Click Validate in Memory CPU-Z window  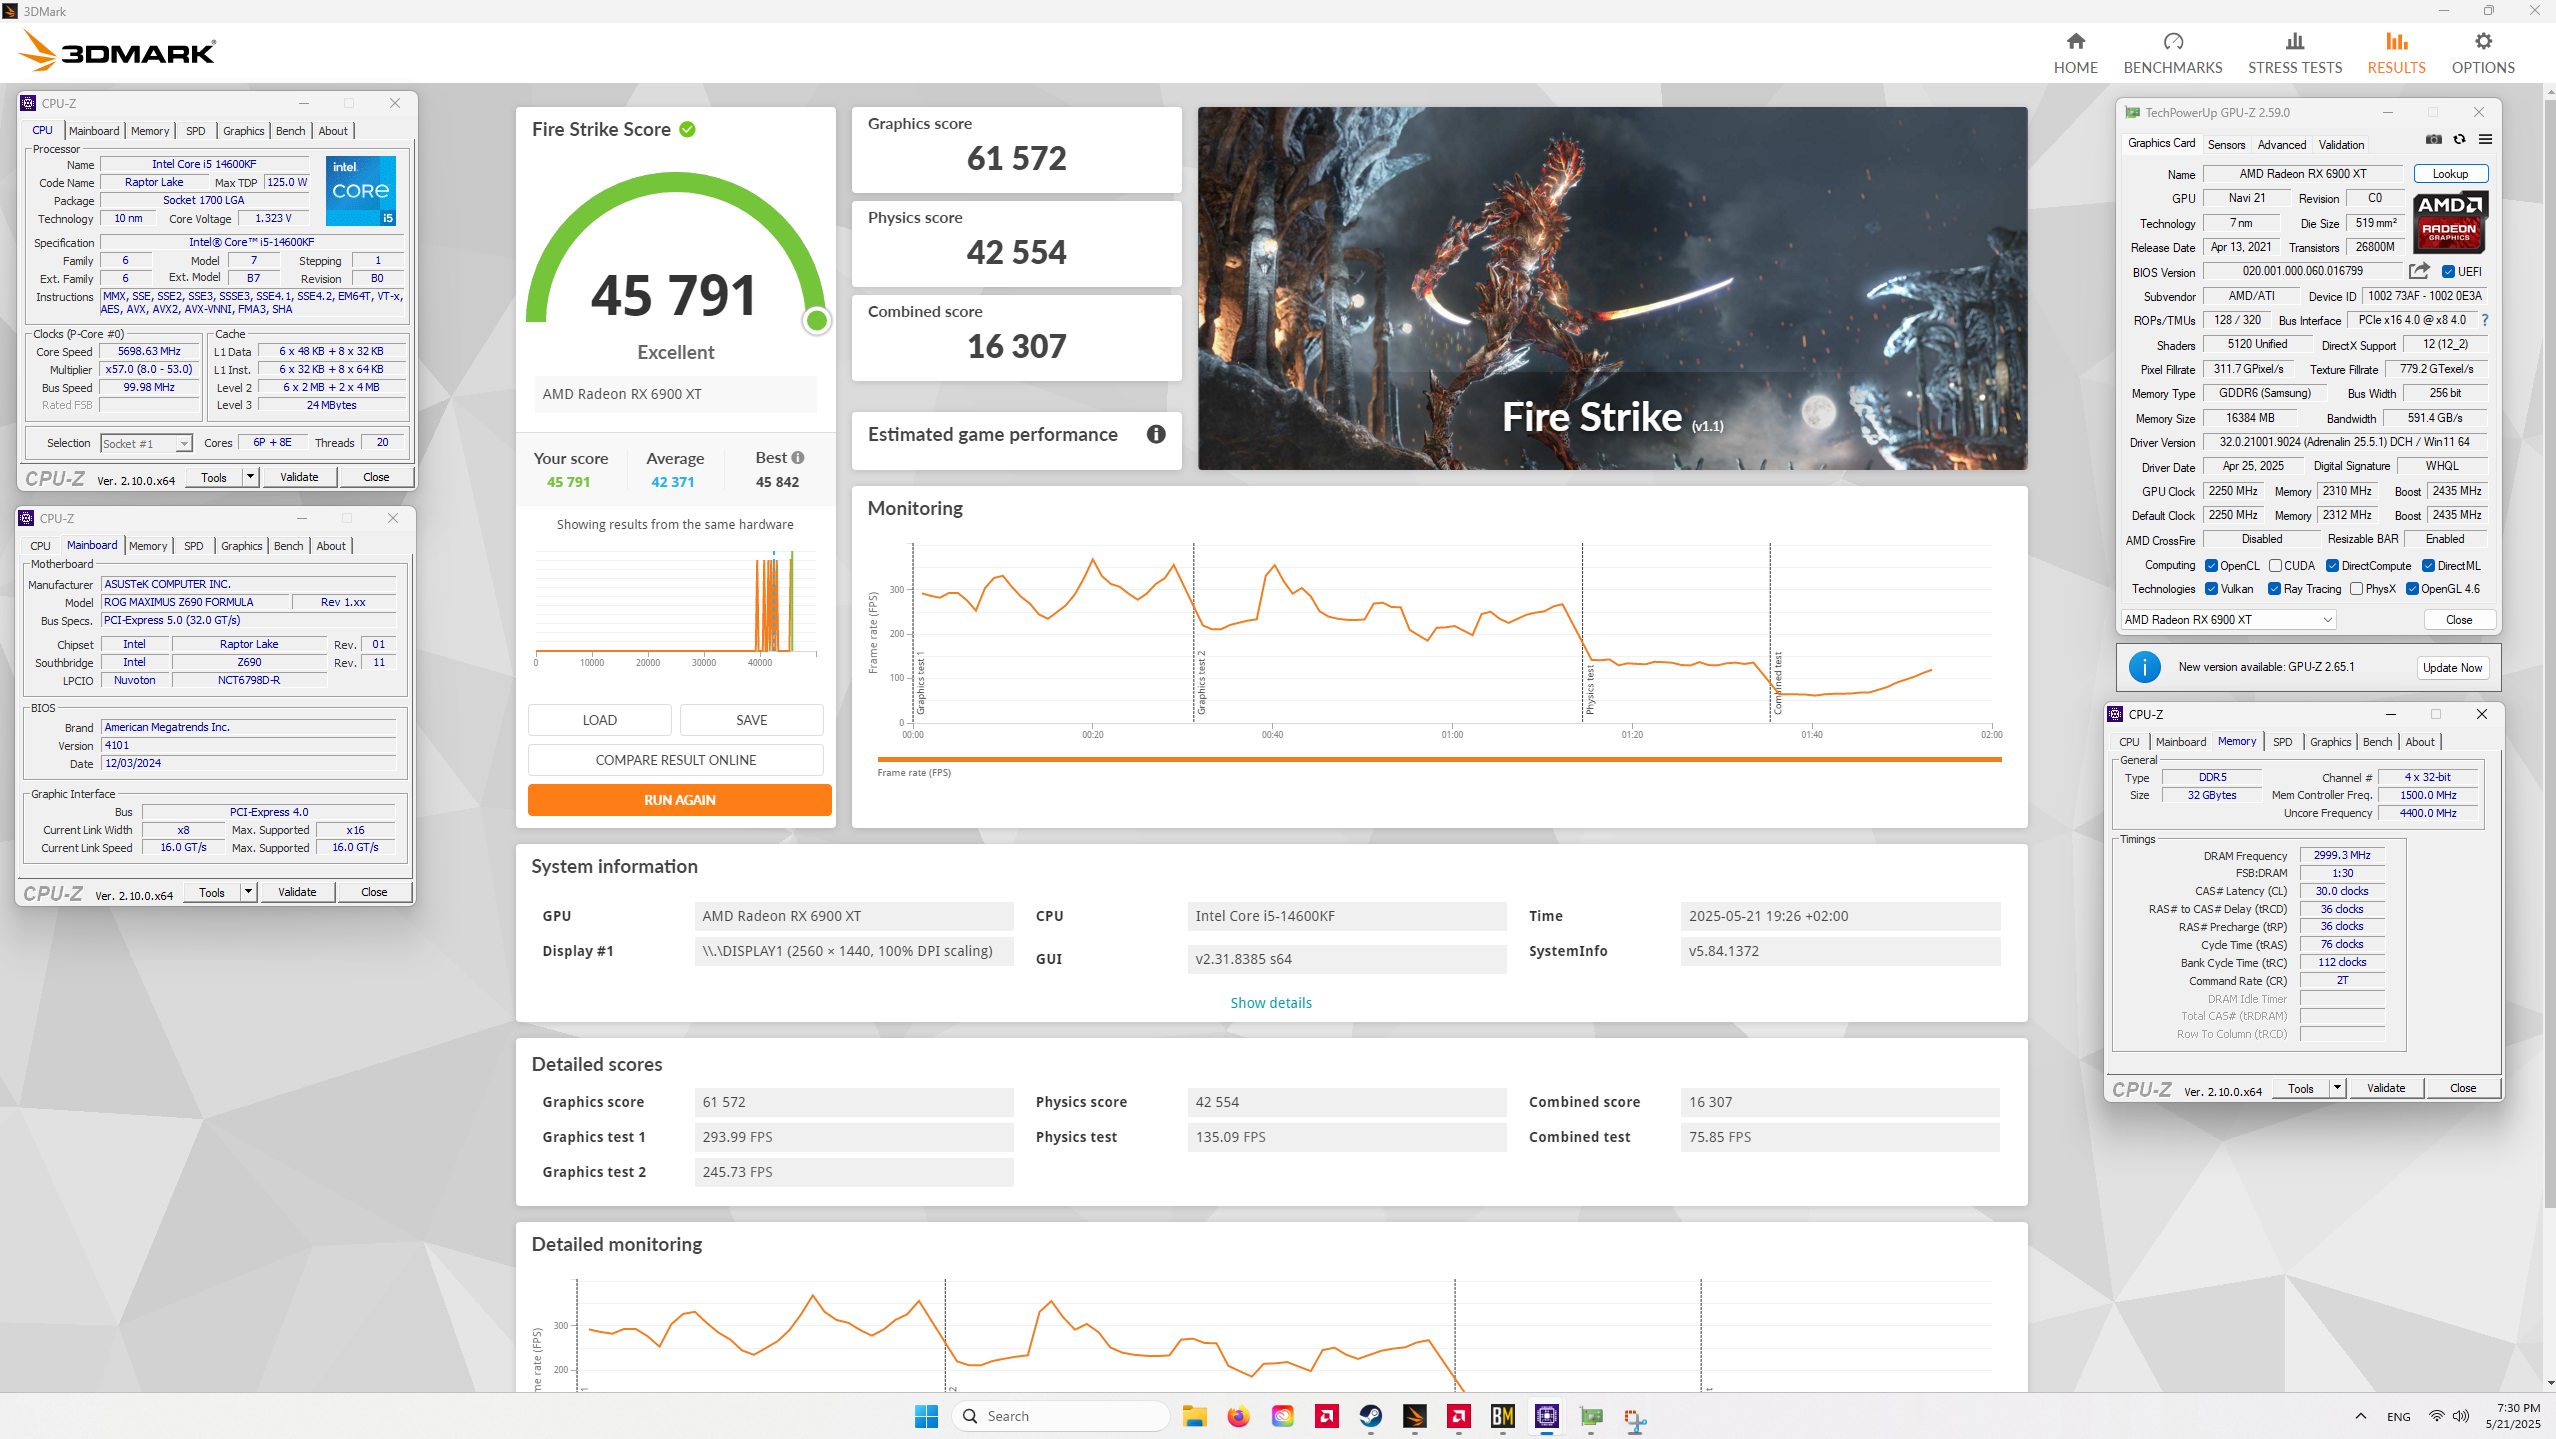(x=2385, y=1088)
